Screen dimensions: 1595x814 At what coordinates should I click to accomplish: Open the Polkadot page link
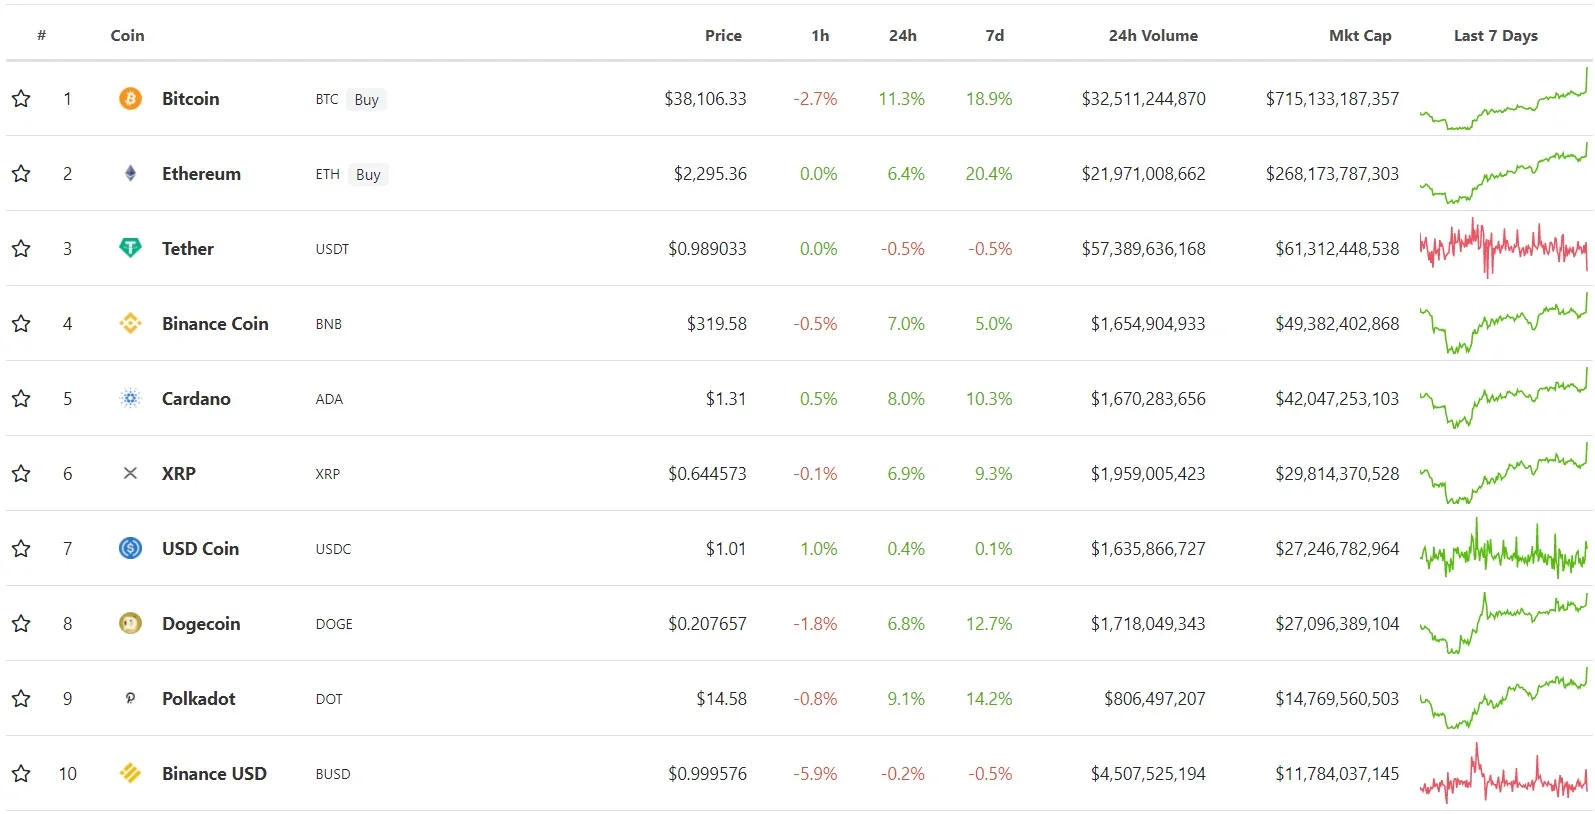[198, 698]
